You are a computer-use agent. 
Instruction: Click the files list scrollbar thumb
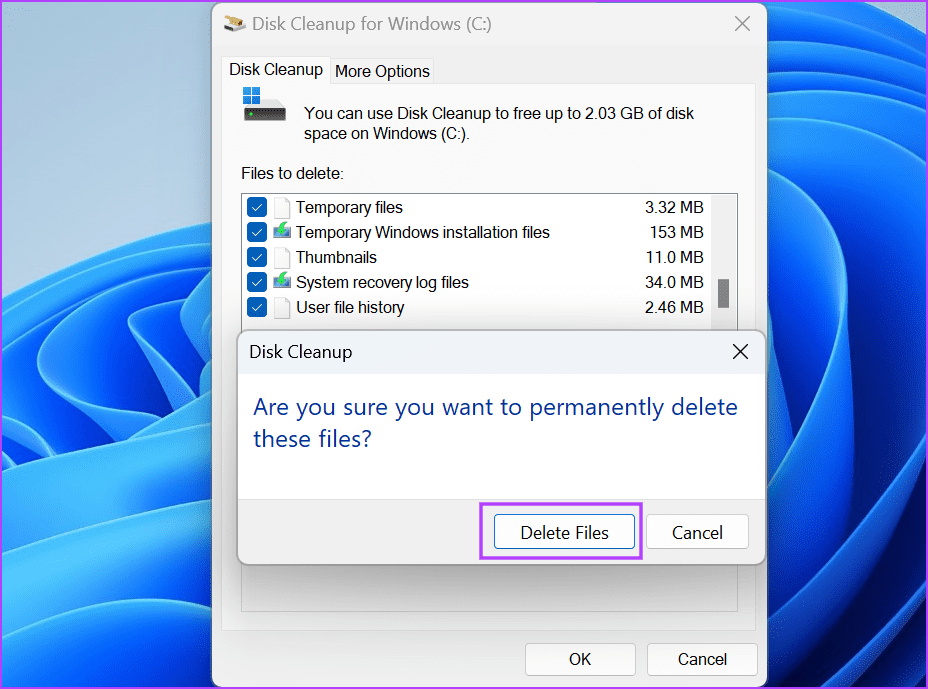pos(723,294)
